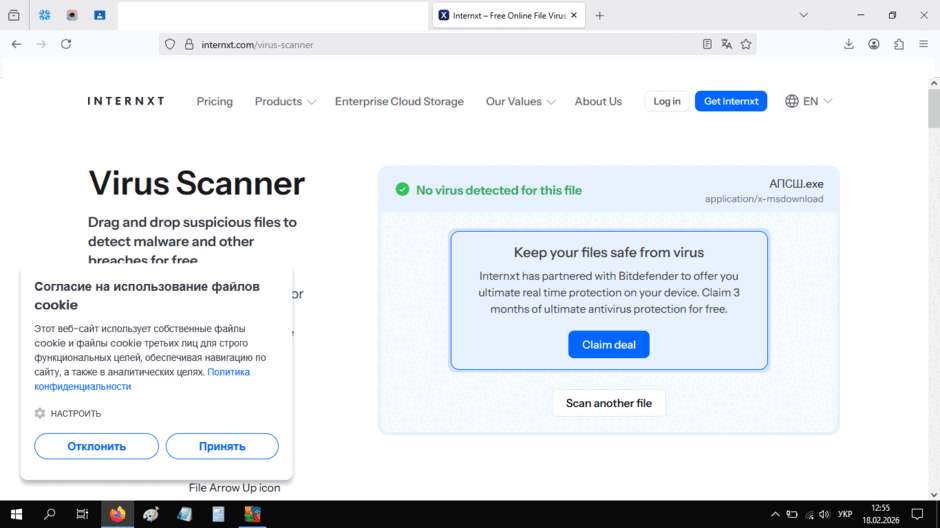The width and height of the screenshot is (940, 528).
Task: Open Firefox View in tab bar
Action: point(14,16)
